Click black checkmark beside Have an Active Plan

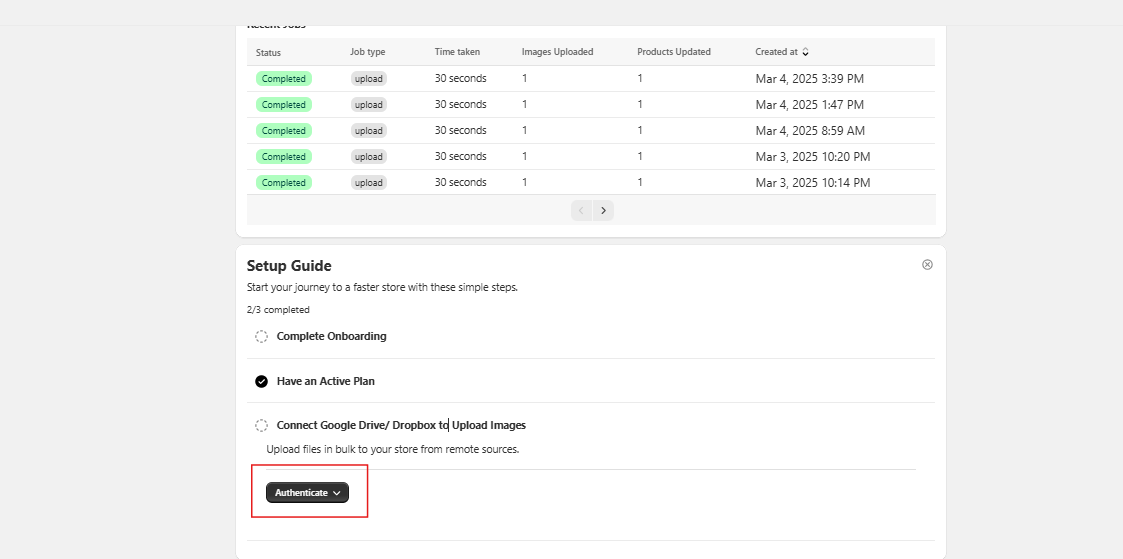pos(261,381)
